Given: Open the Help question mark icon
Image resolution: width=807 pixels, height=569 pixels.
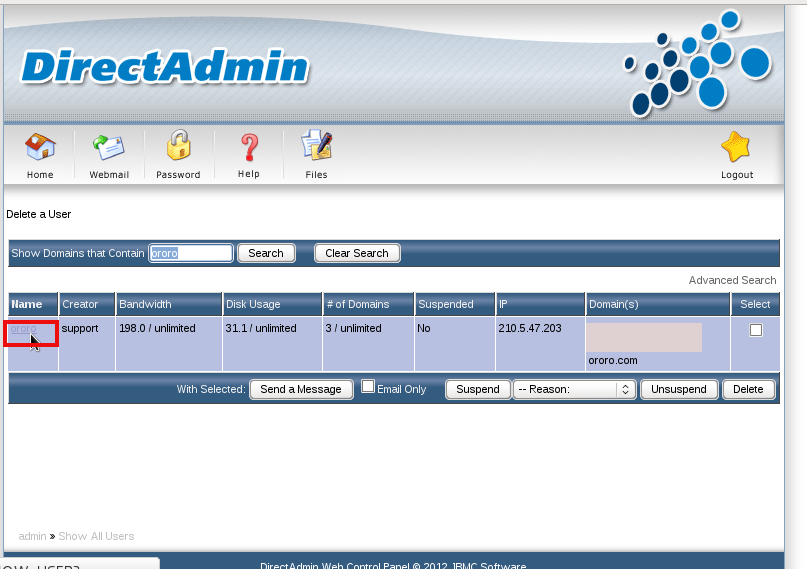Looking at the screenshot, I should coord(250,148).
